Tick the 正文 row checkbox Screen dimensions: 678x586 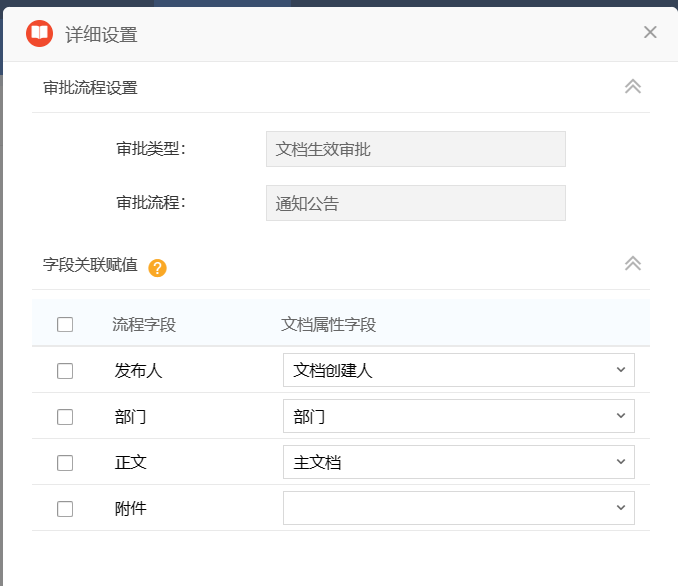click(x=65, y=463)
